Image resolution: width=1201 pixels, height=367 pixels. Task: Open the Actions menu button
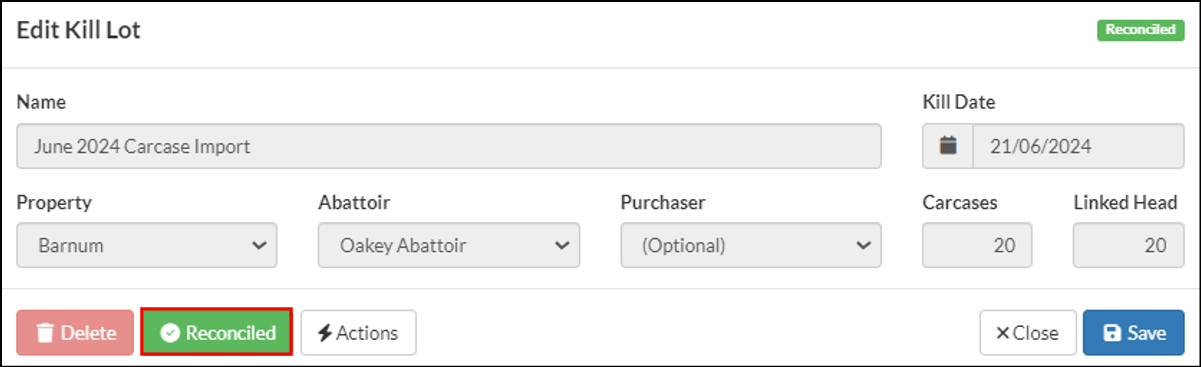tap(359, 333)
